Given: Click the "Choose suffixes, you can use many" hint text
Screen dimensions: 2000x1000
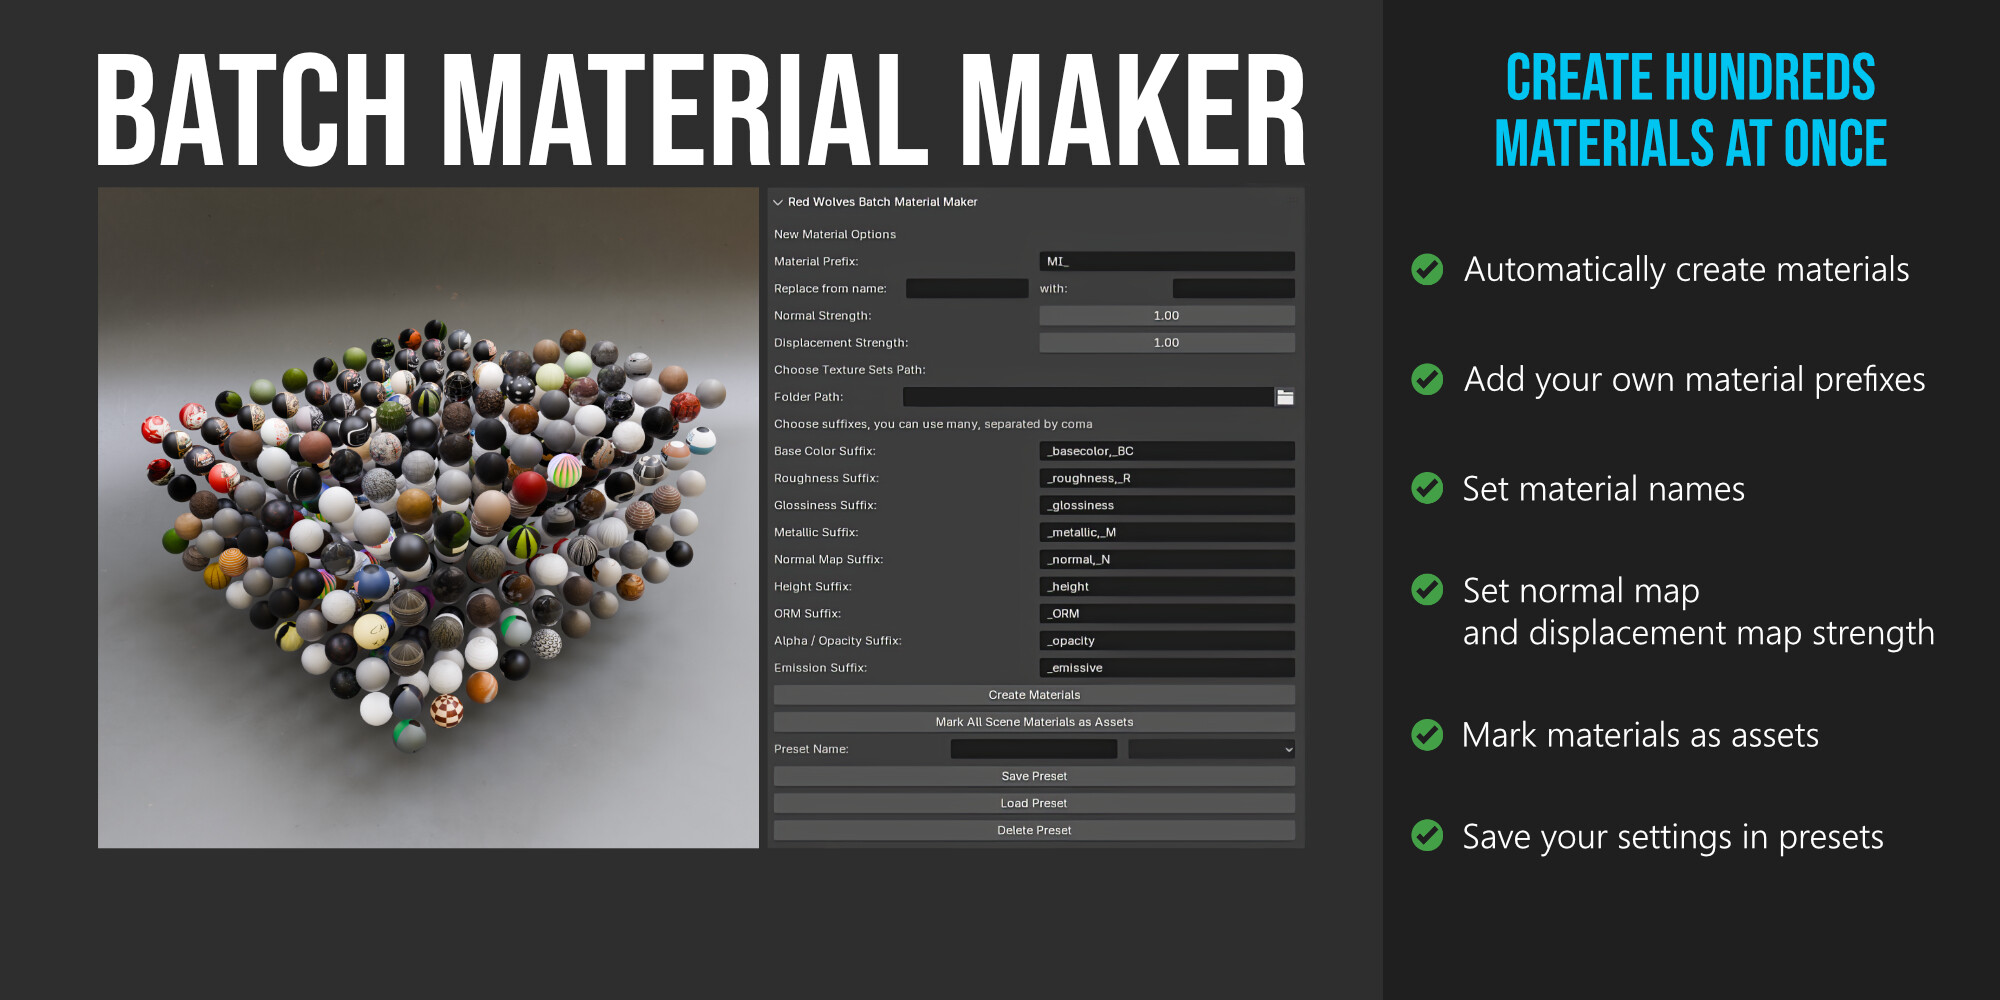Looking at the screenshot, I should pos(933,424).
